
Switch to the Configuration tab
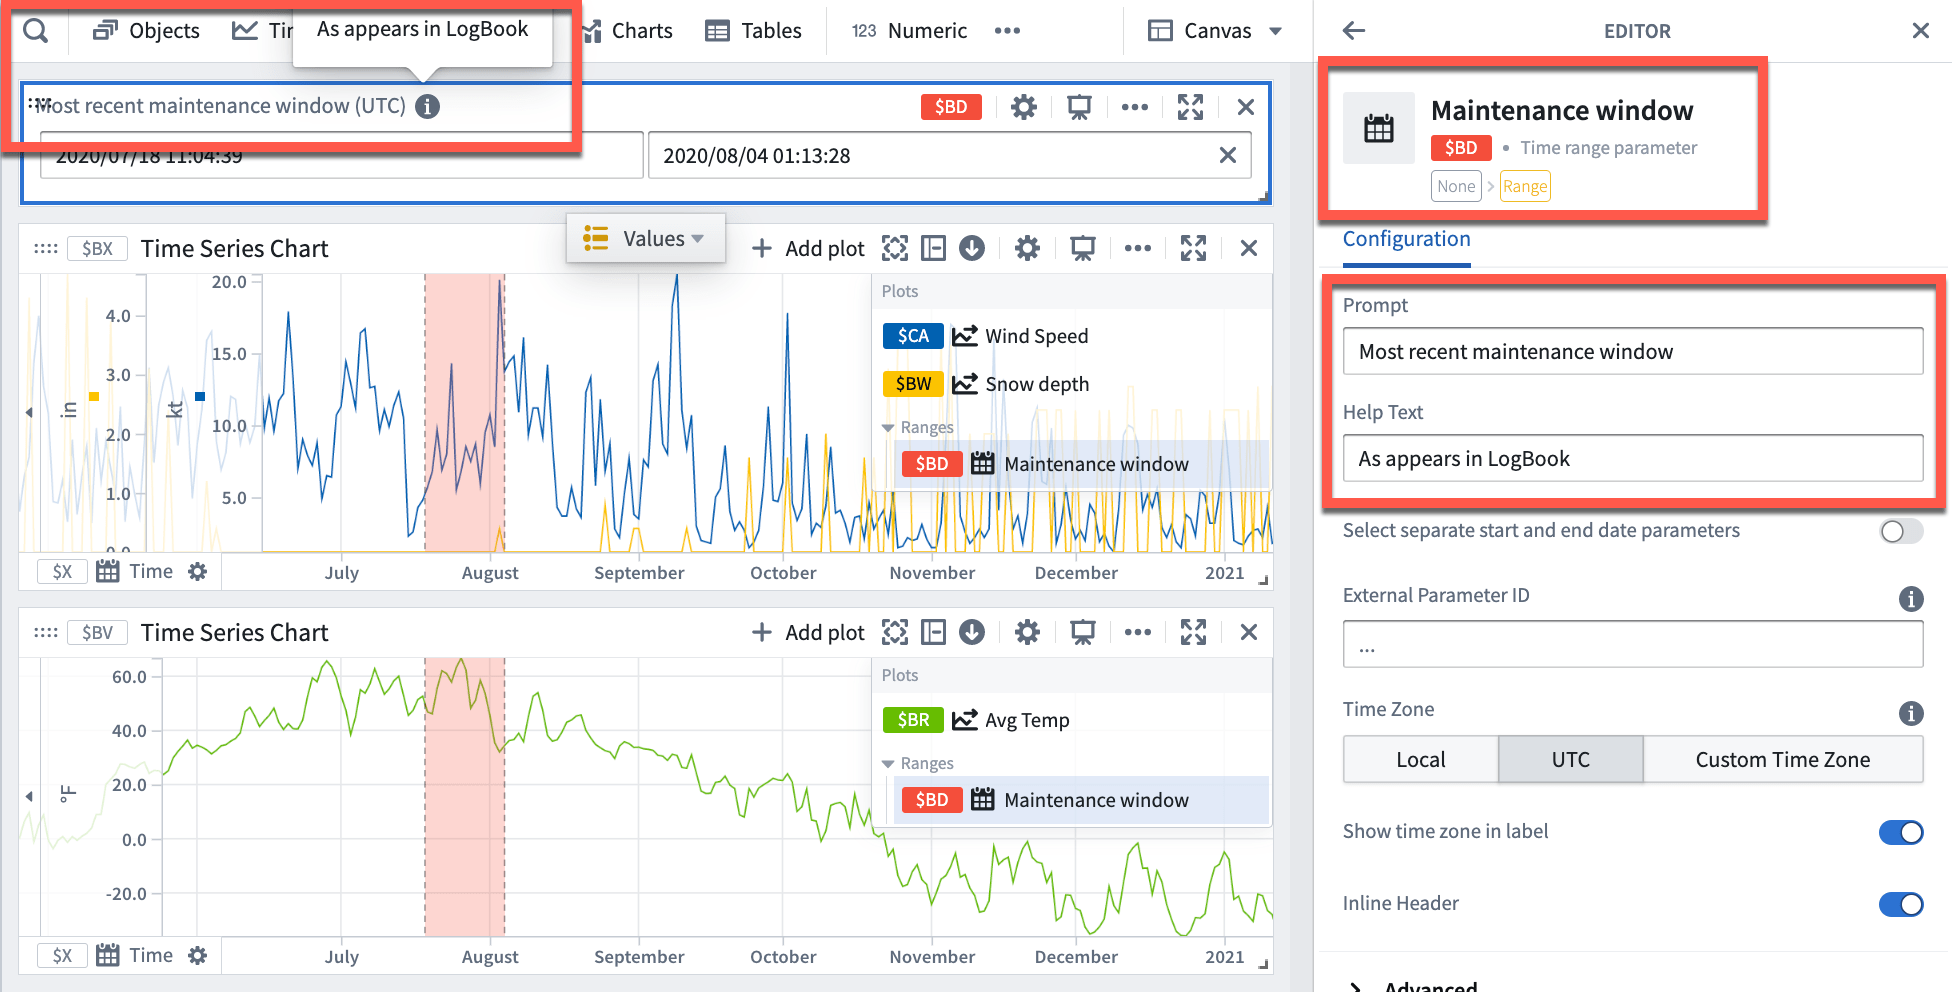point(1406,239)
